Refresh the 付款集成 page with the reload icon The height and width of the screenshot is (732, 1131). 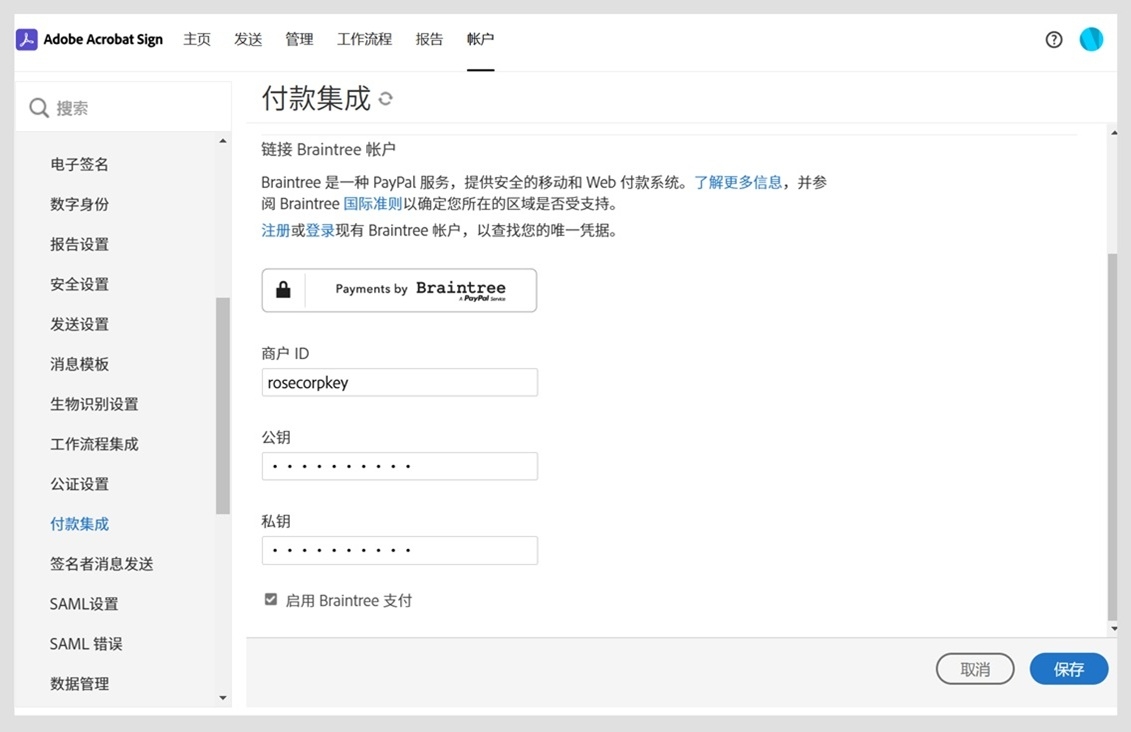tap(387, 99)
